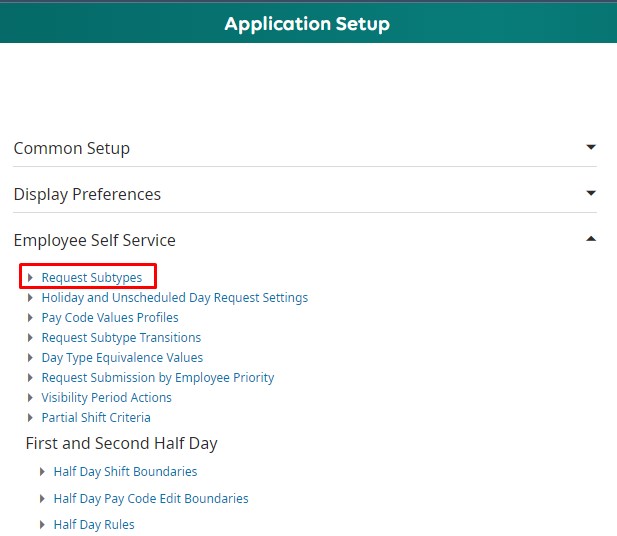The width and height of the screenshot is (617, 536).
Task: Open Day Type Equivalence Values
Action: coord(122,358)
